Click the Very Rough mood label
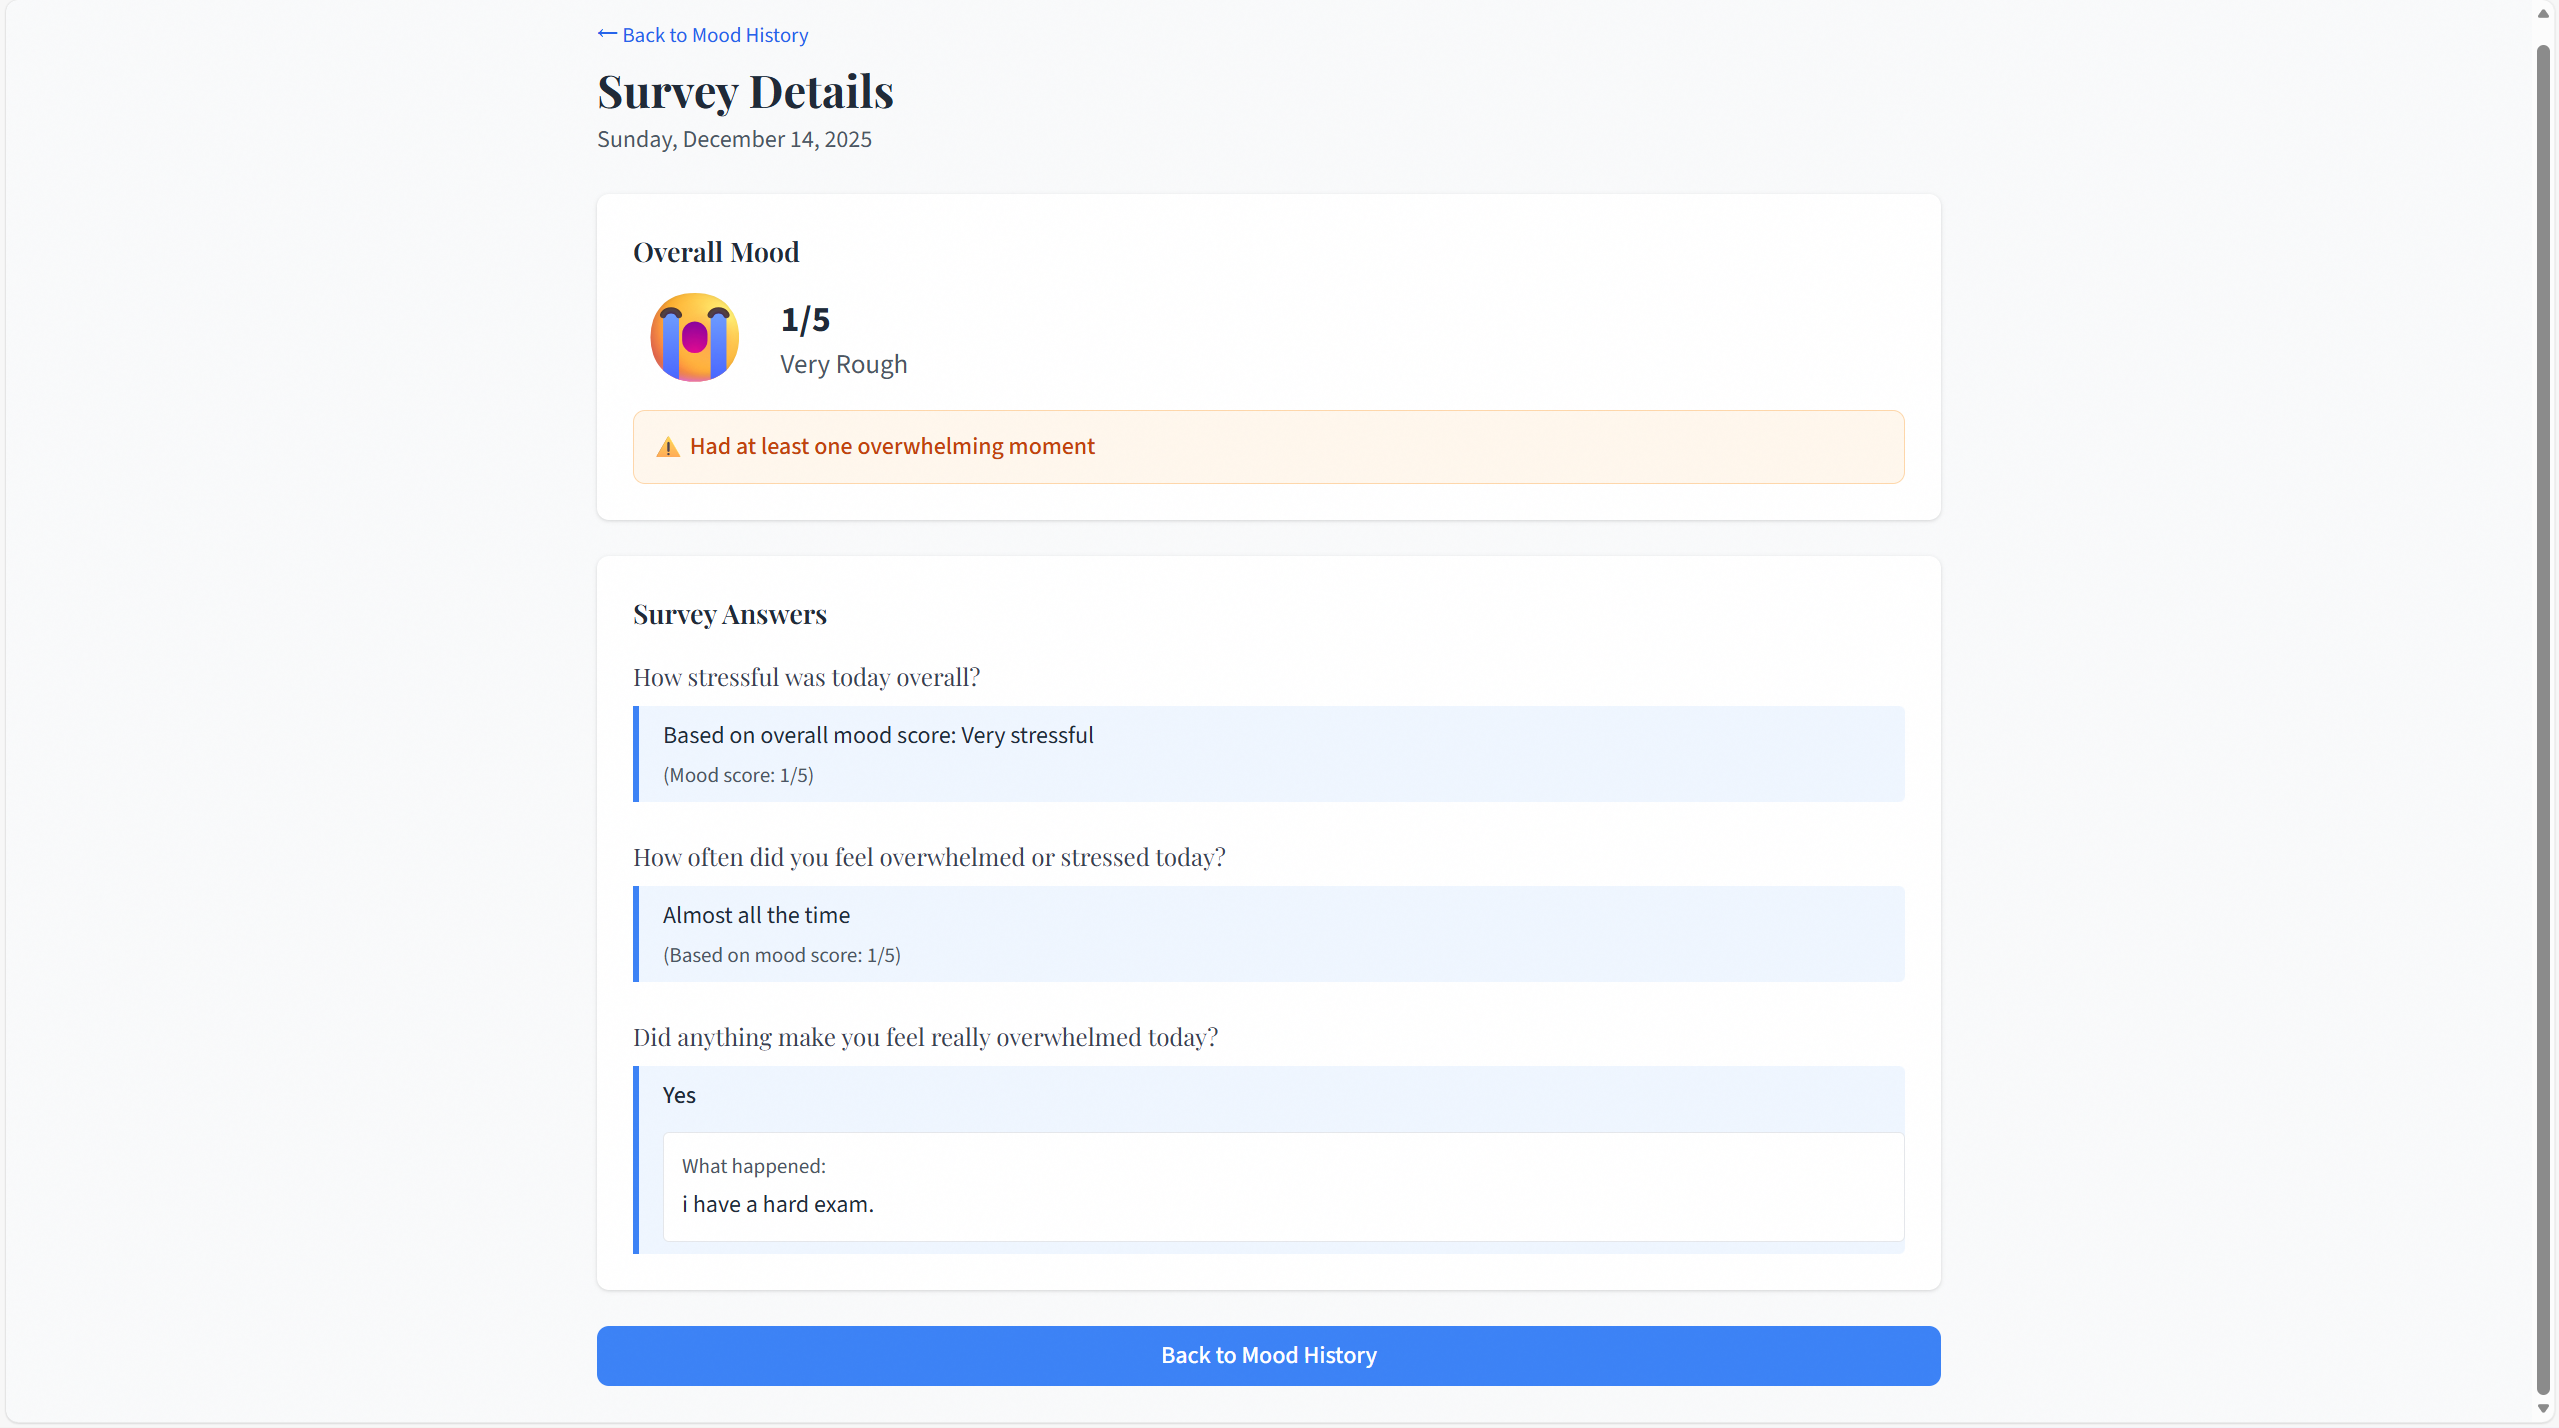 point(843,364)
